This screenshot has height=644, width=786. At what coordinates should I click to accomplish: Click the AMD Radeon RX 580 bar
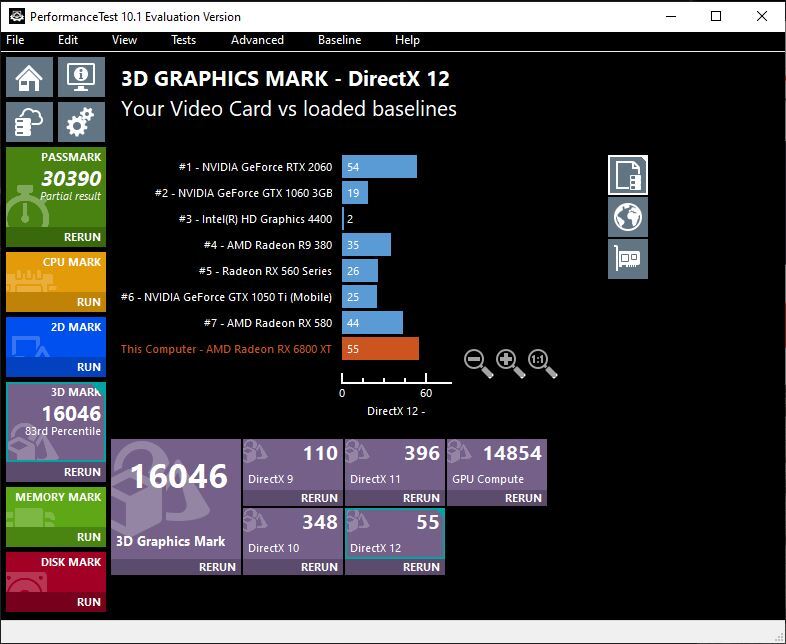coord(372,323)
